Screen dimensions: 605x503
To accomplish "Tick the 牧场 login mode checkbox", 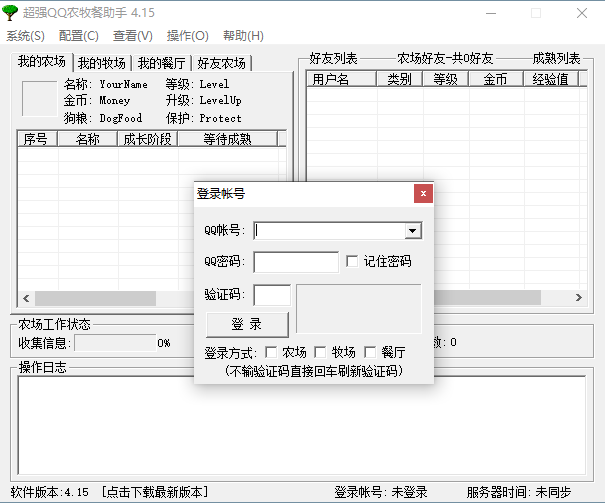I will coord(320,352).
